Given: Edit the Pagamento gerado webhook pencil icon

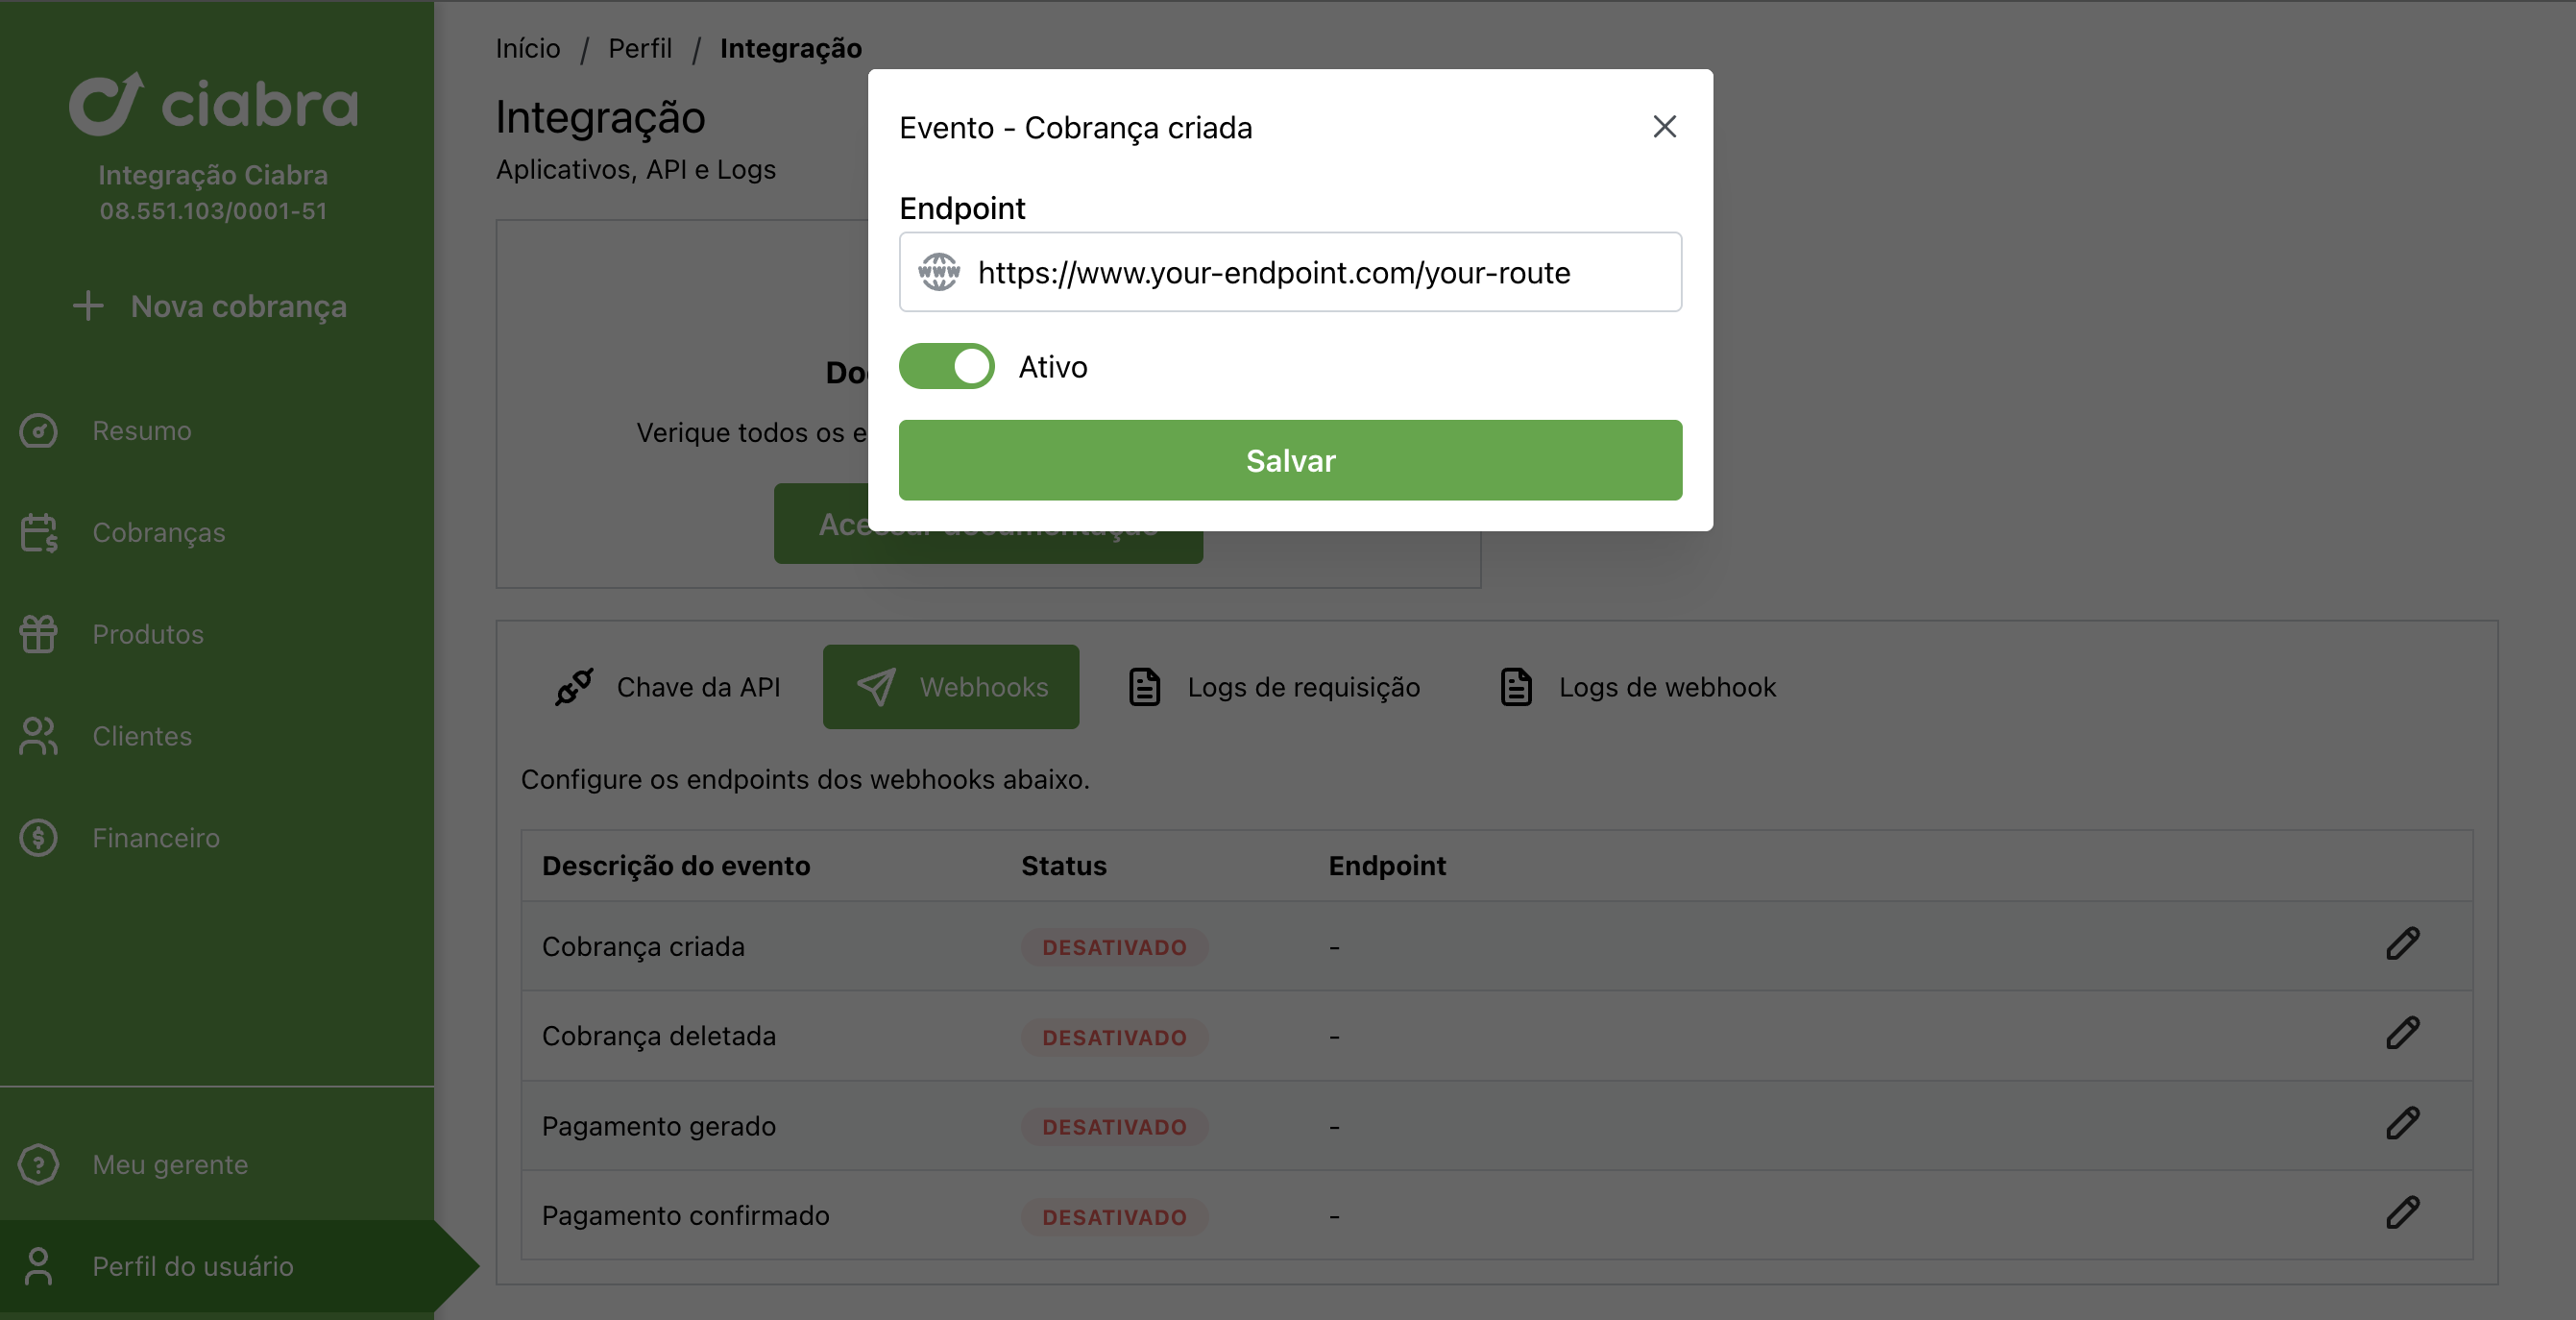Looking at the screenshot, I should click(x=2403, y=1123).
